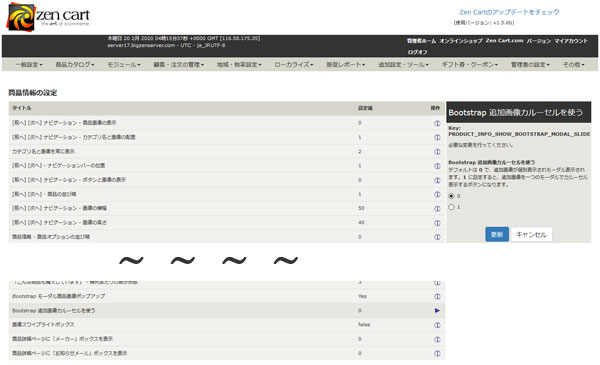Image resolution: width=600 pixels, height=365 pixels.
Task: Open the レポート dropdown menu
Action: coord(346,65)
